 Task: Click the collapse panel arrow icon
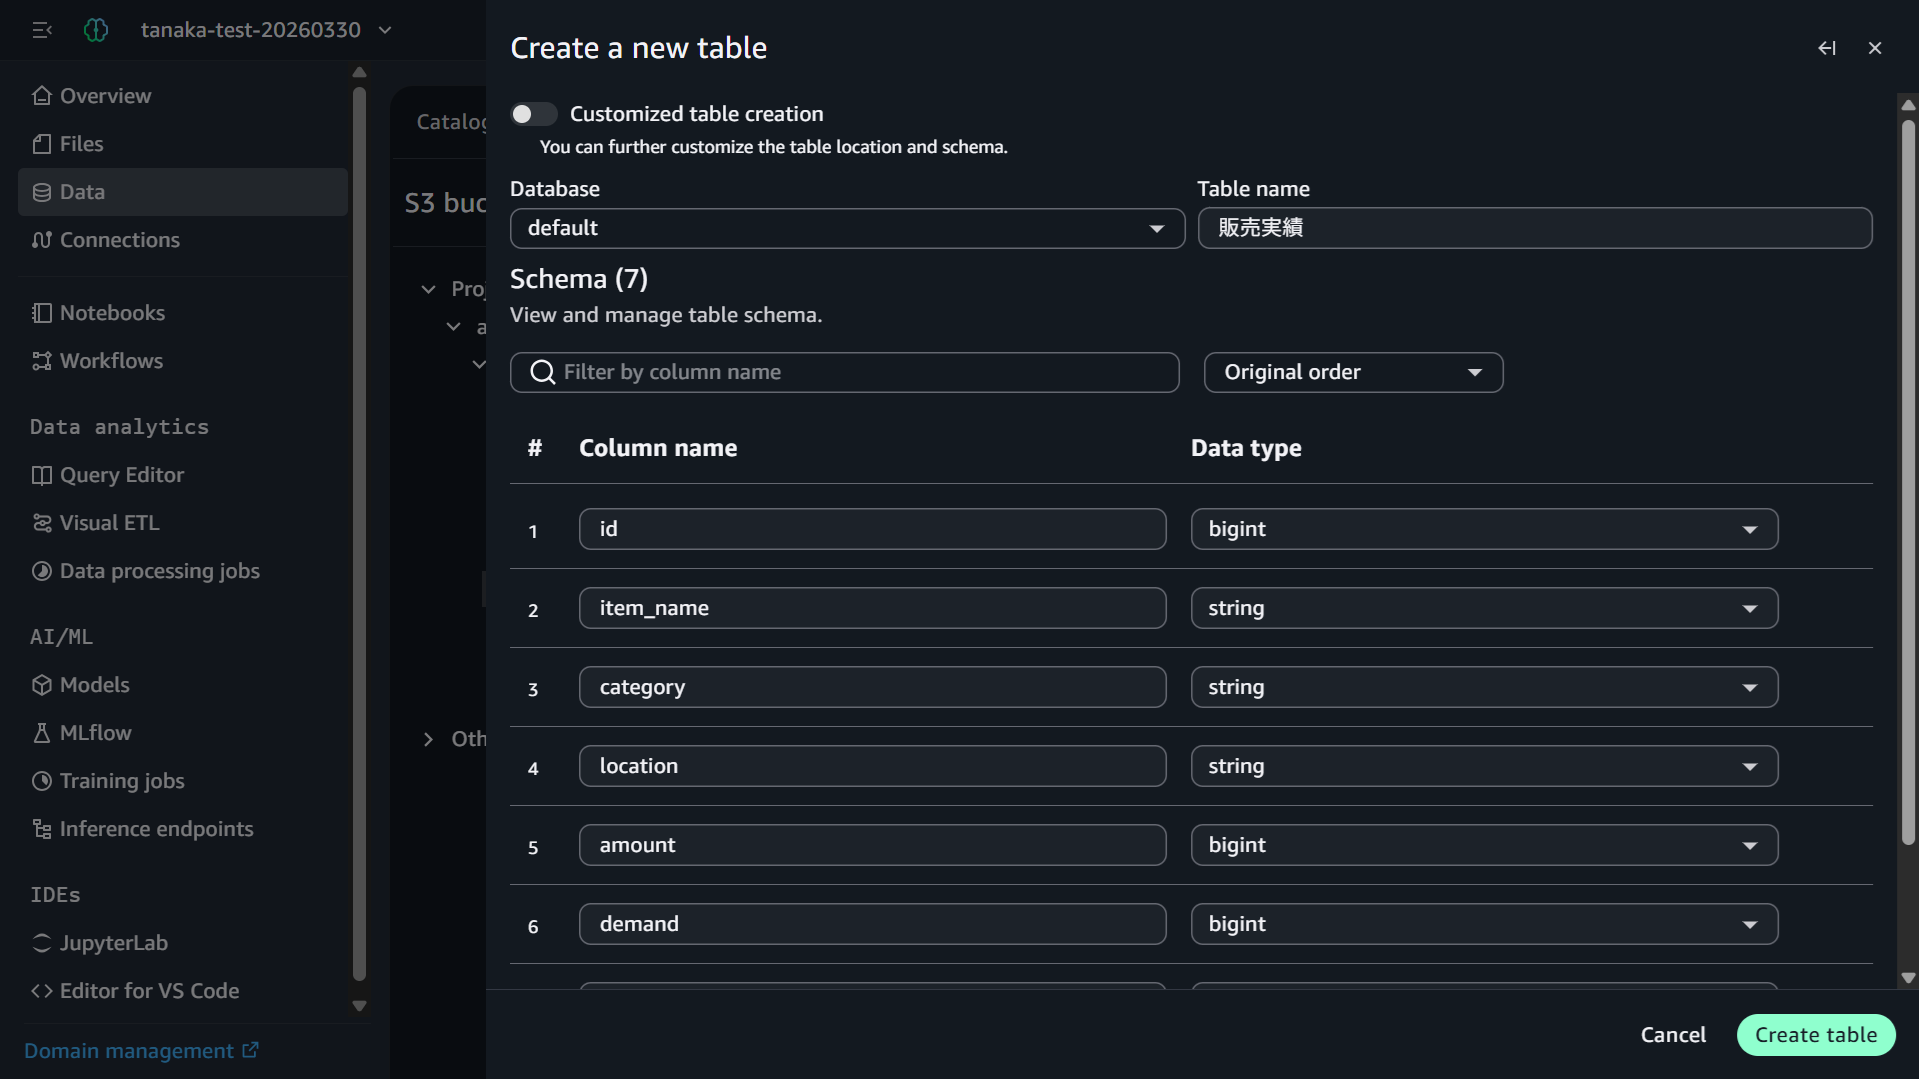coord(1827,48)
